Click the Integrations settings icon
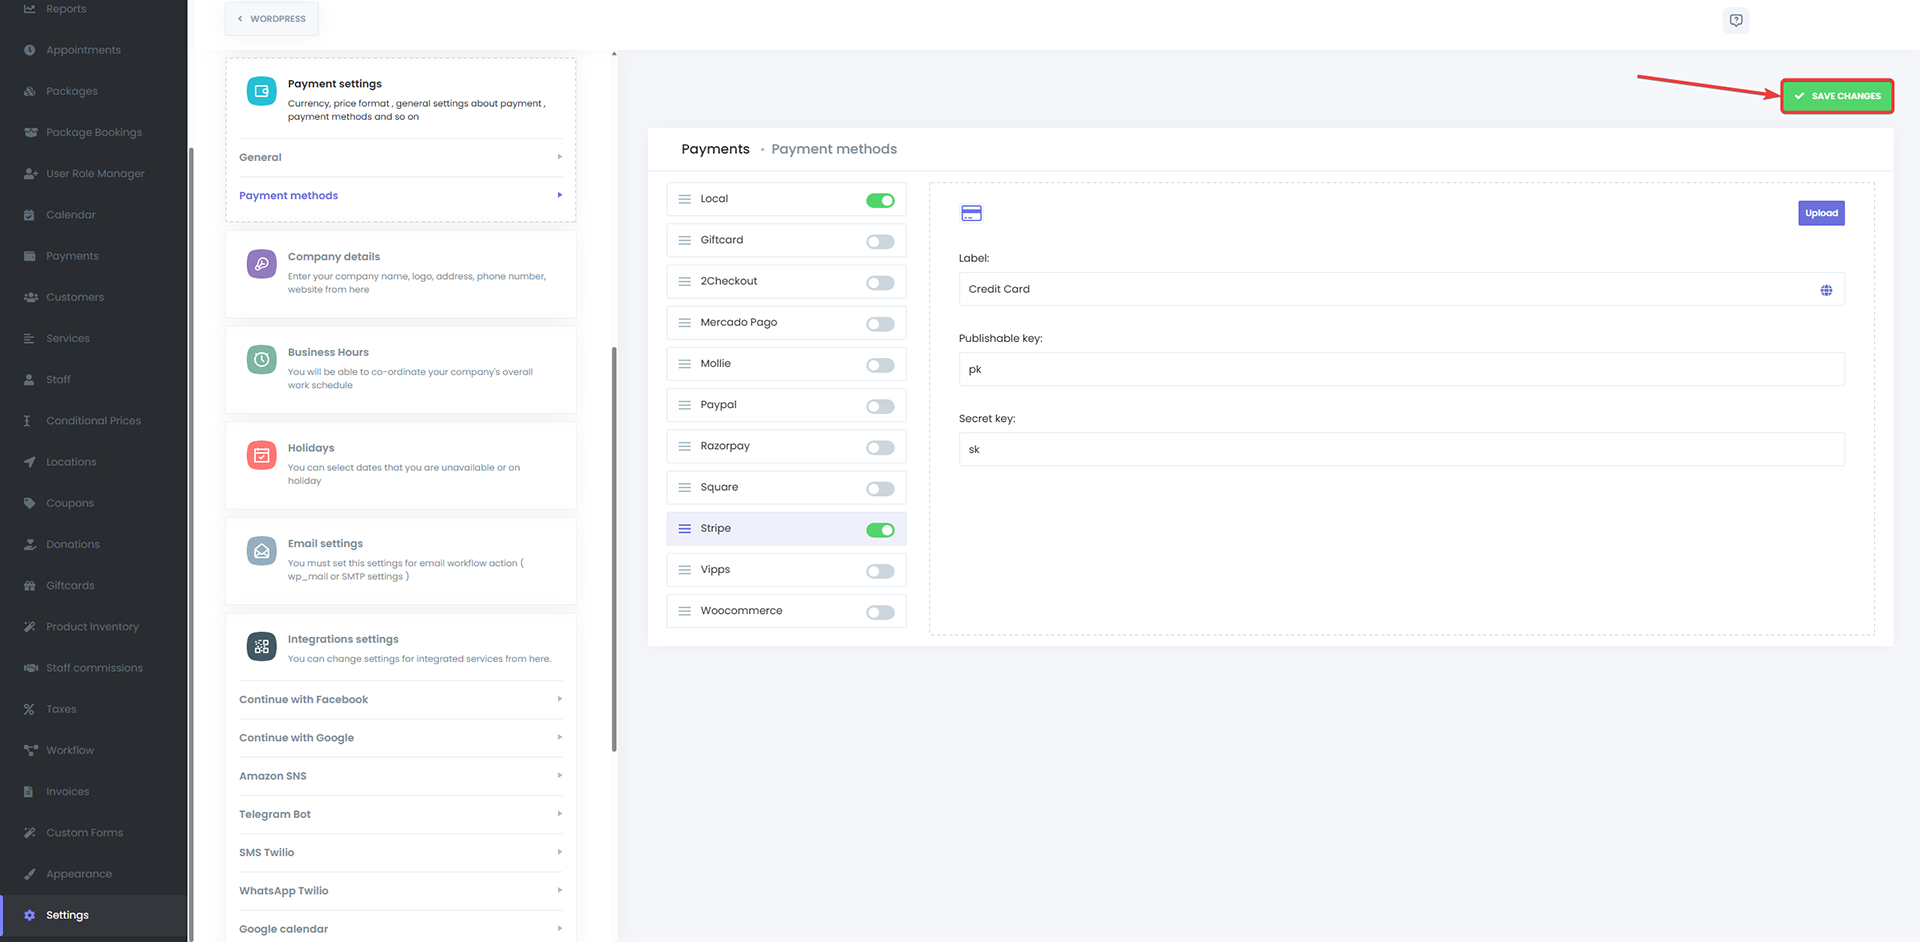The width and height of the screenshot is (1920, 942). point(261,647)
